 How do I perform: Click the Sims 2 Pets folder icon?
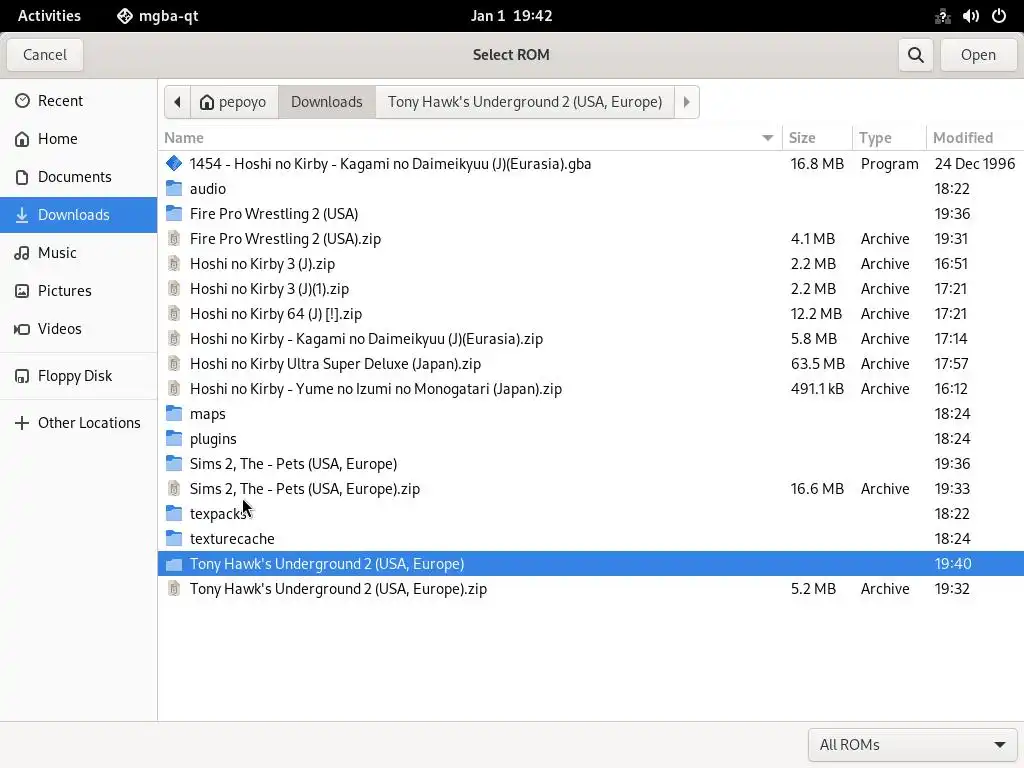pos(174,464)
